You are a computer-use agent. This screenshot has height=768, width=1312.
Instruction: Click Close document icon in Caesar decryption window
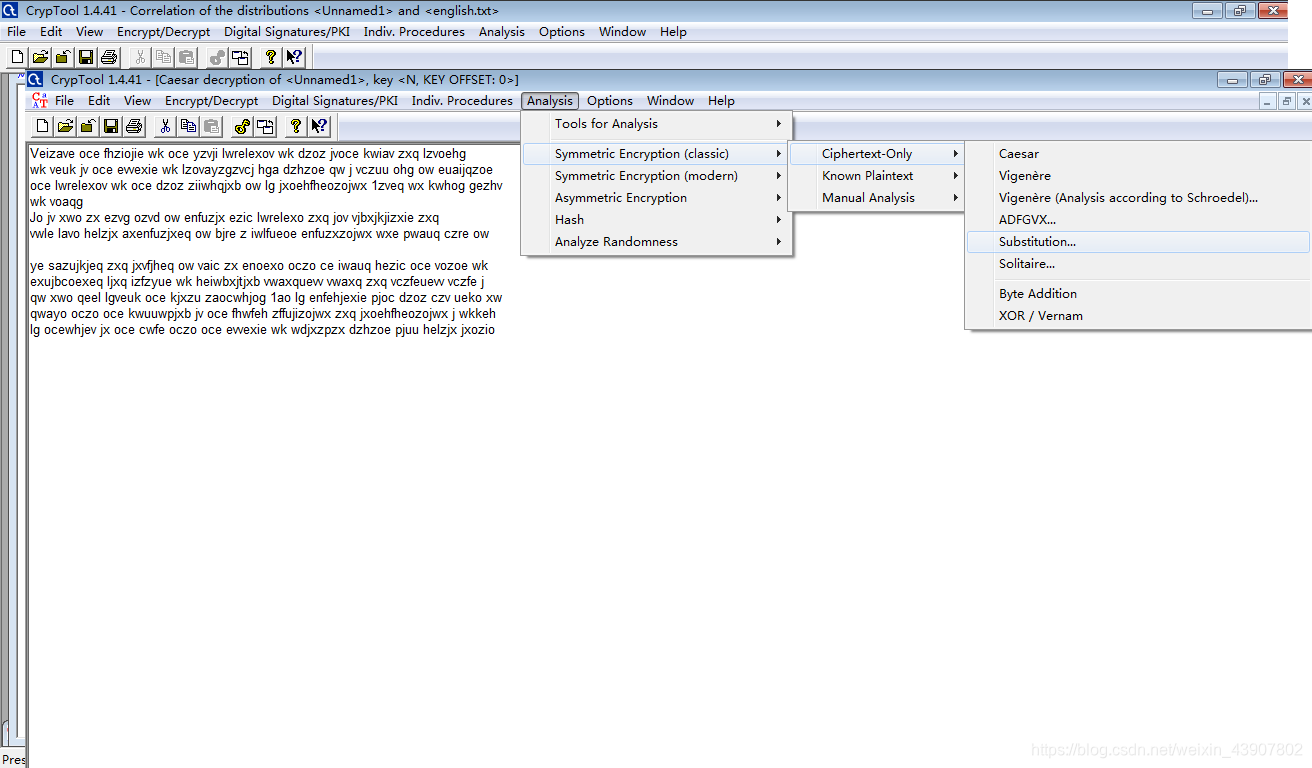coord(88,126)
